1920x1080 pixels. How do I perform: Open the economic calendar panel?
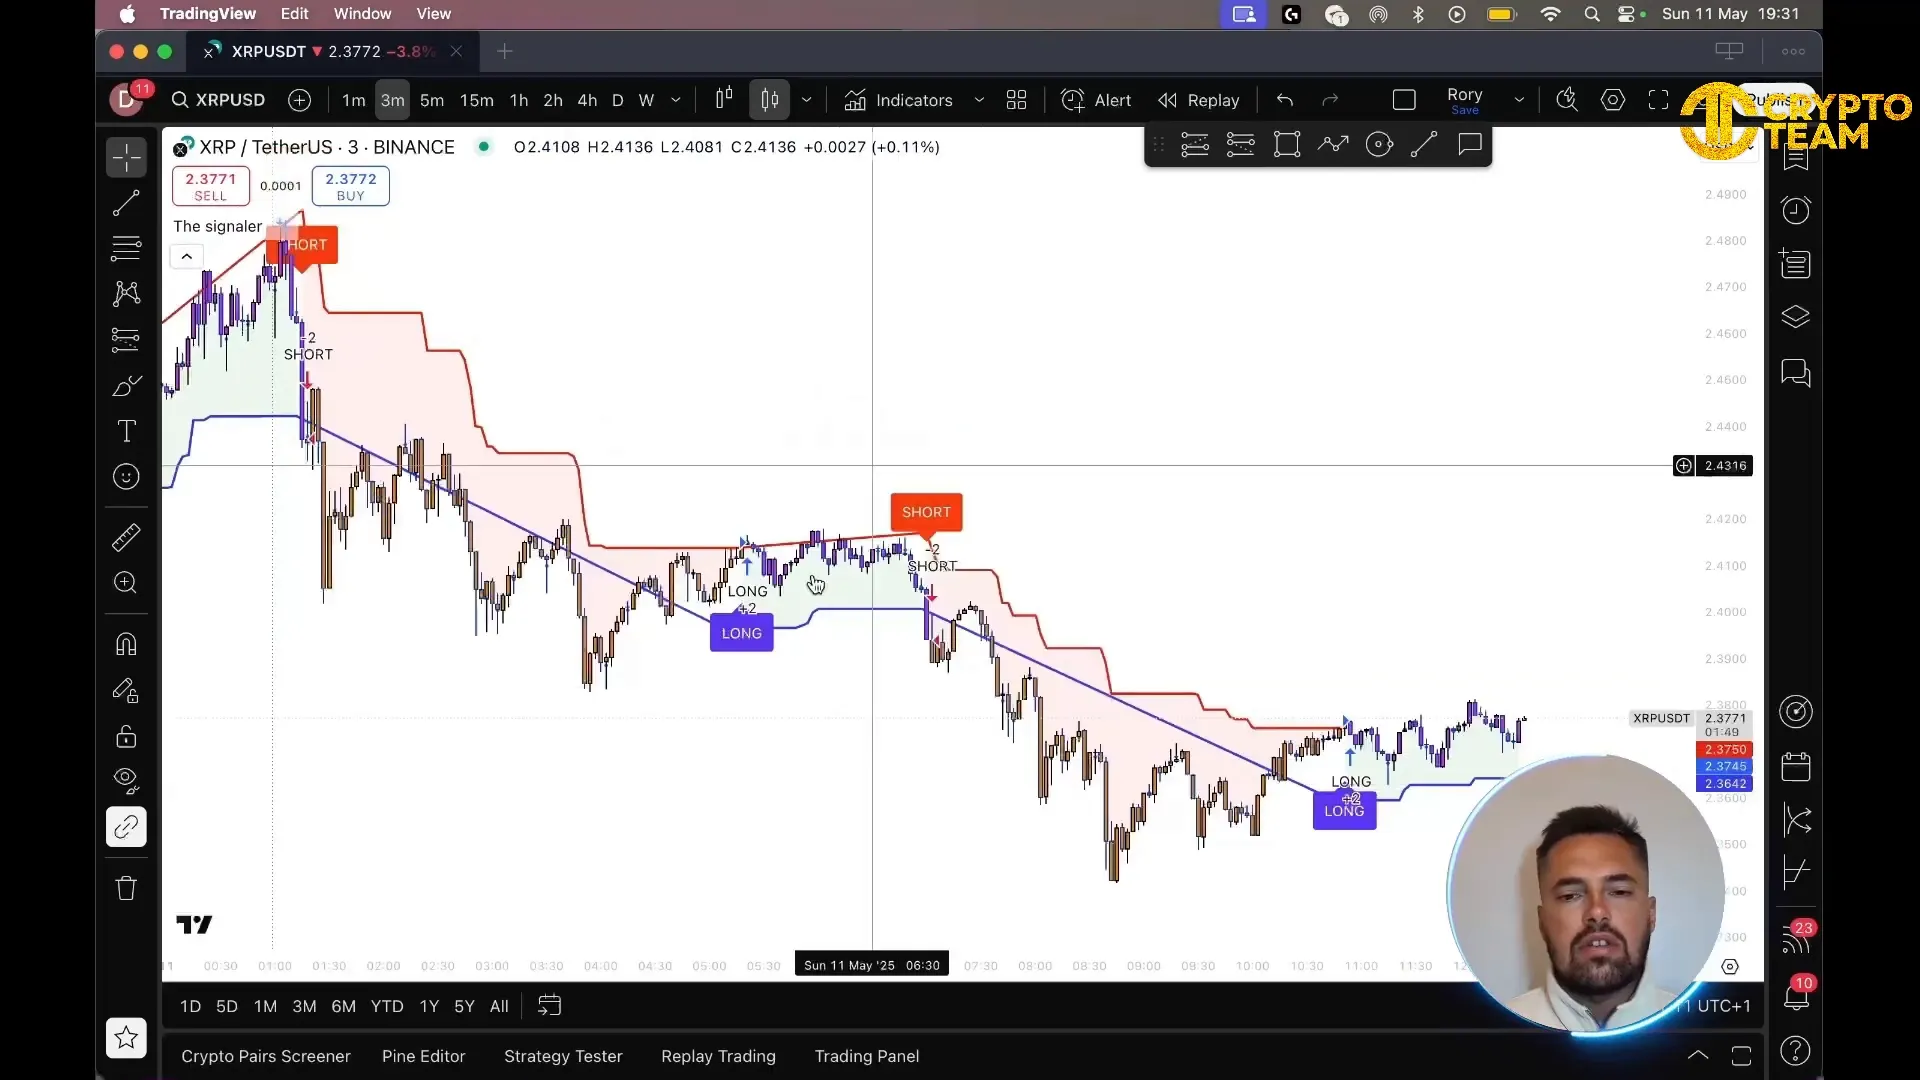pos(1796,767)
